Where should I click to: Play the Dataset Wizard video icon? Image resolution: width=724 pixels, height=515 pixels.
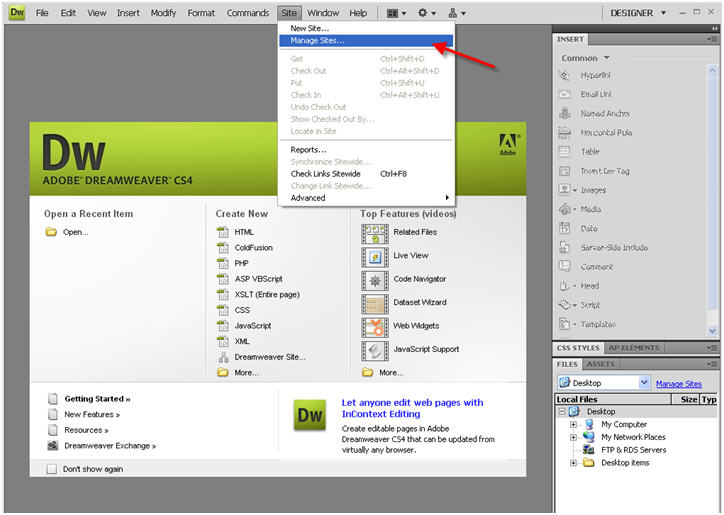pos(374,304)
